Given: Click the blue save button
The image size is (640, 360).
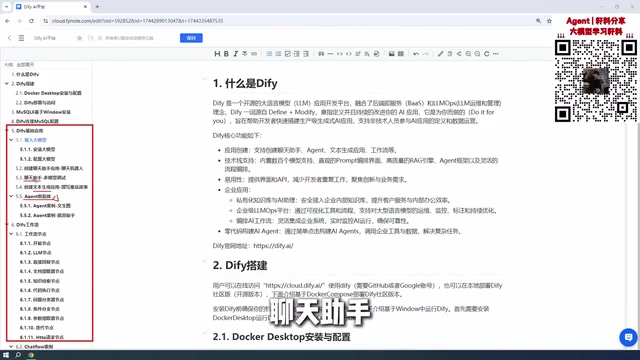Looking at the screenshot, I should [191, 38].
